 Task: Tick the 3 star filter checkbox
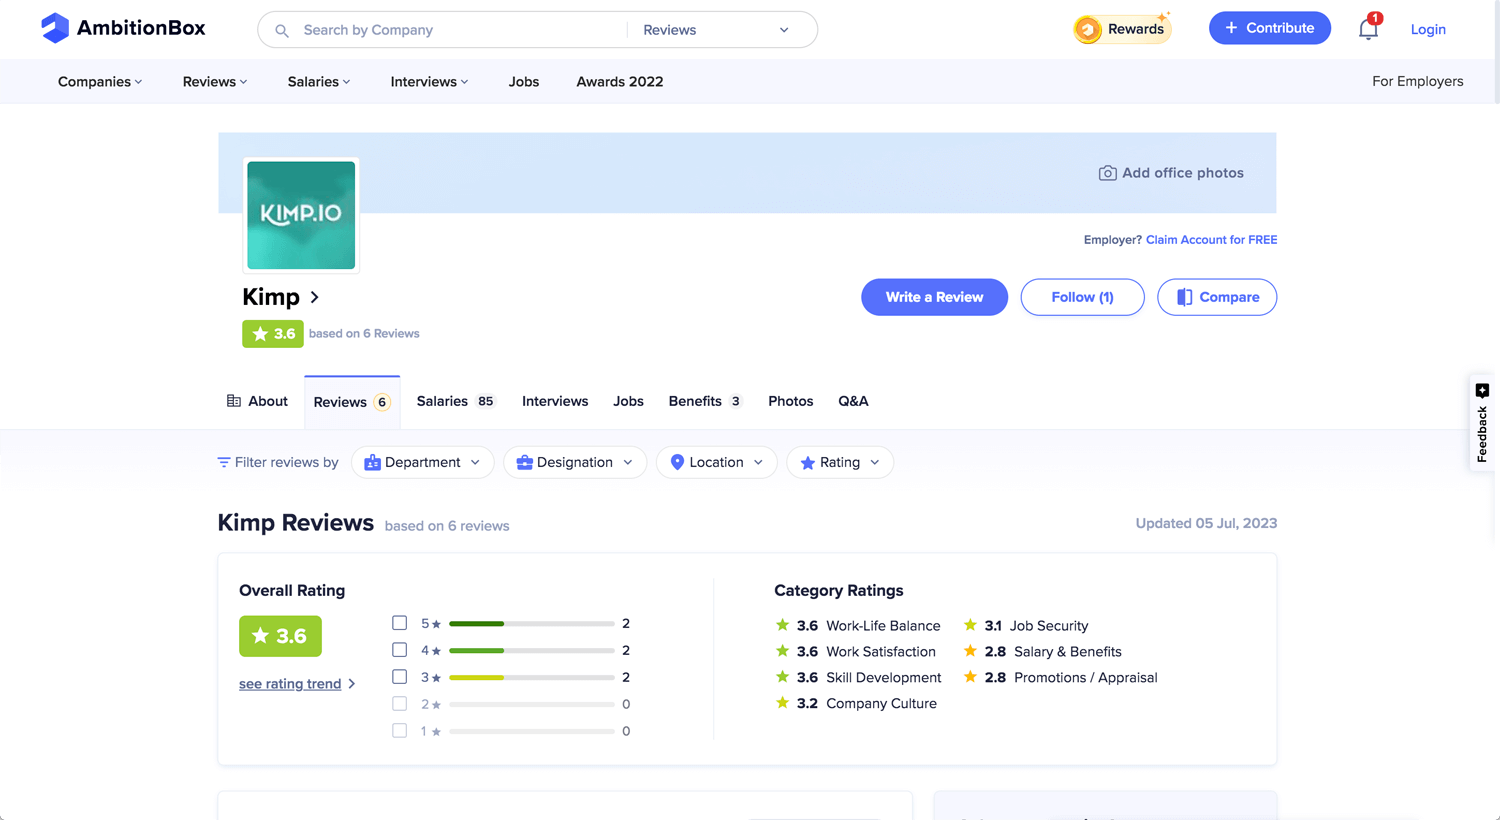[x=399, y=677]
